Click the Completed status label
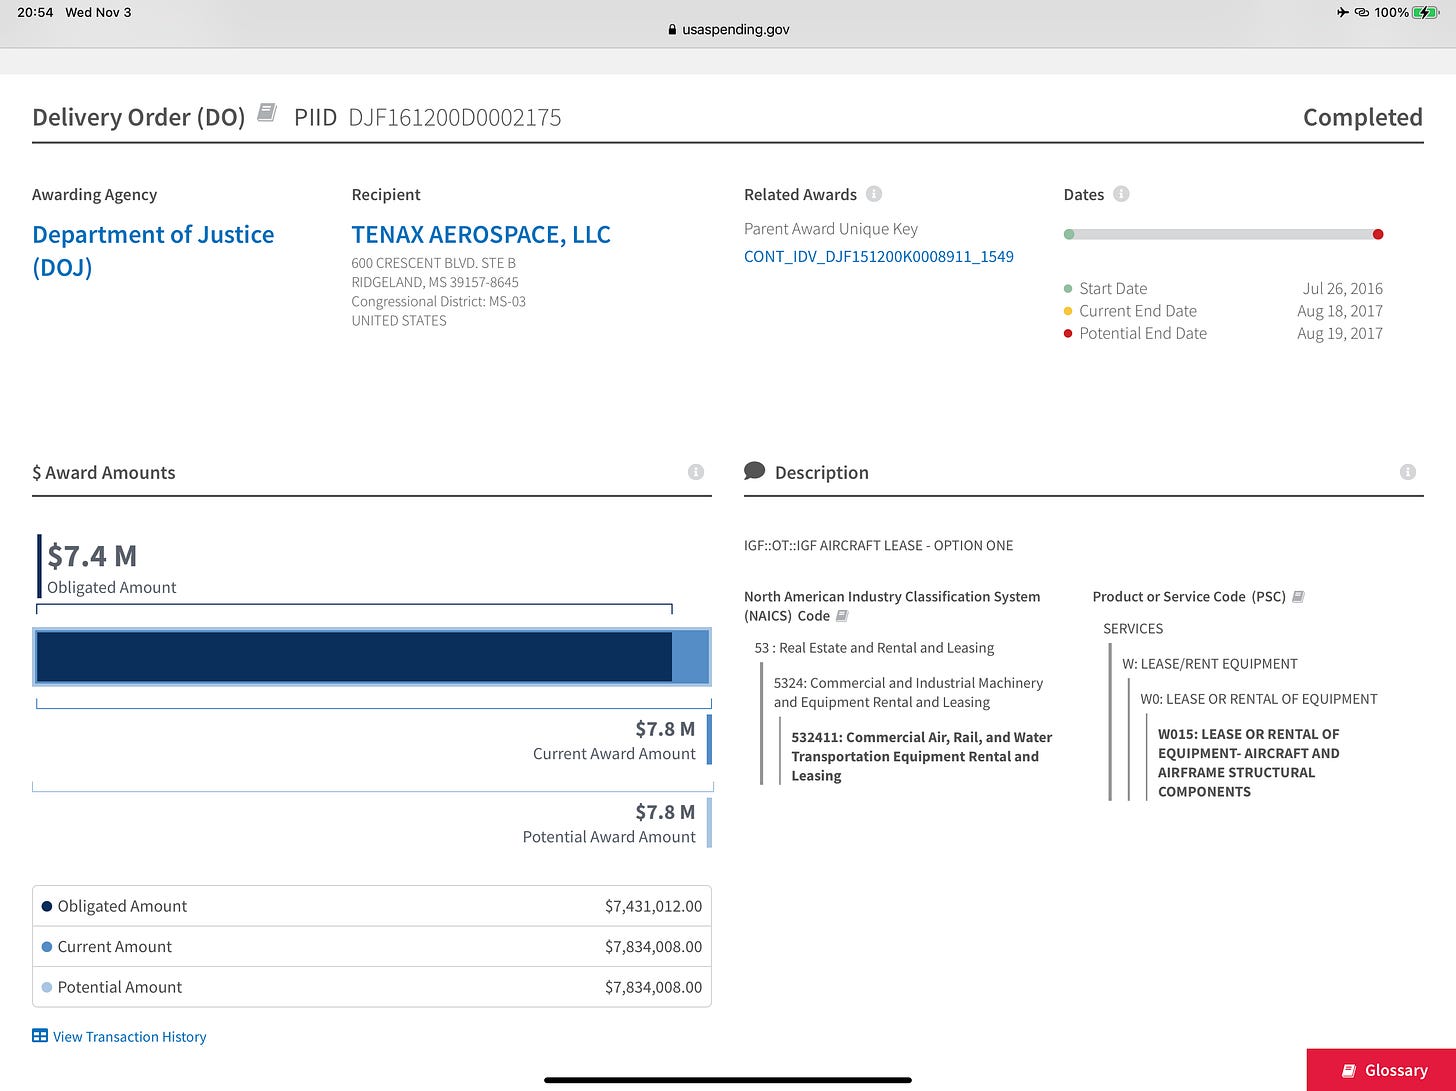 (1363, 117)
